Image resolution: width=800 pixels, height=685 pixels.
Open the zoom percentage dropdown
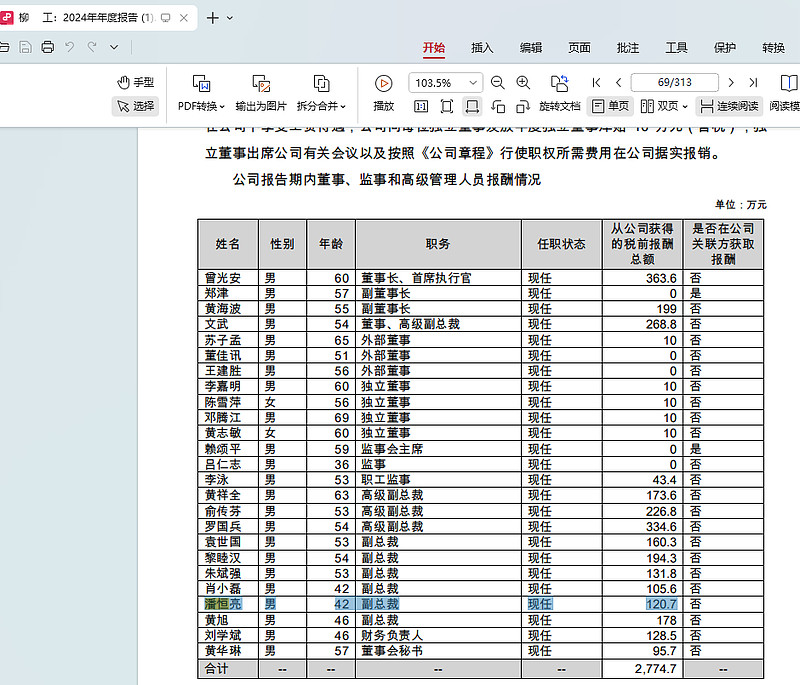pyautogui.click(x=473, y=83)
